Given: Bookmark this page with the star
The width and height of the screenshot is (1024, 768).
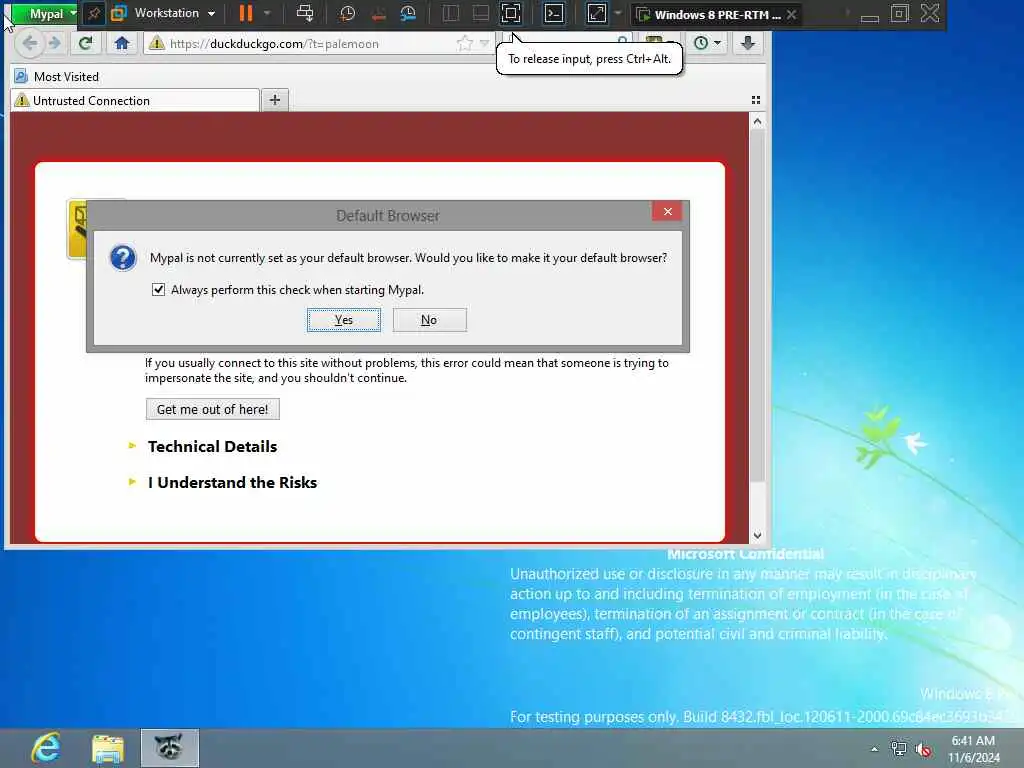Looking at the screenshot, I should (x=465, y=44).
